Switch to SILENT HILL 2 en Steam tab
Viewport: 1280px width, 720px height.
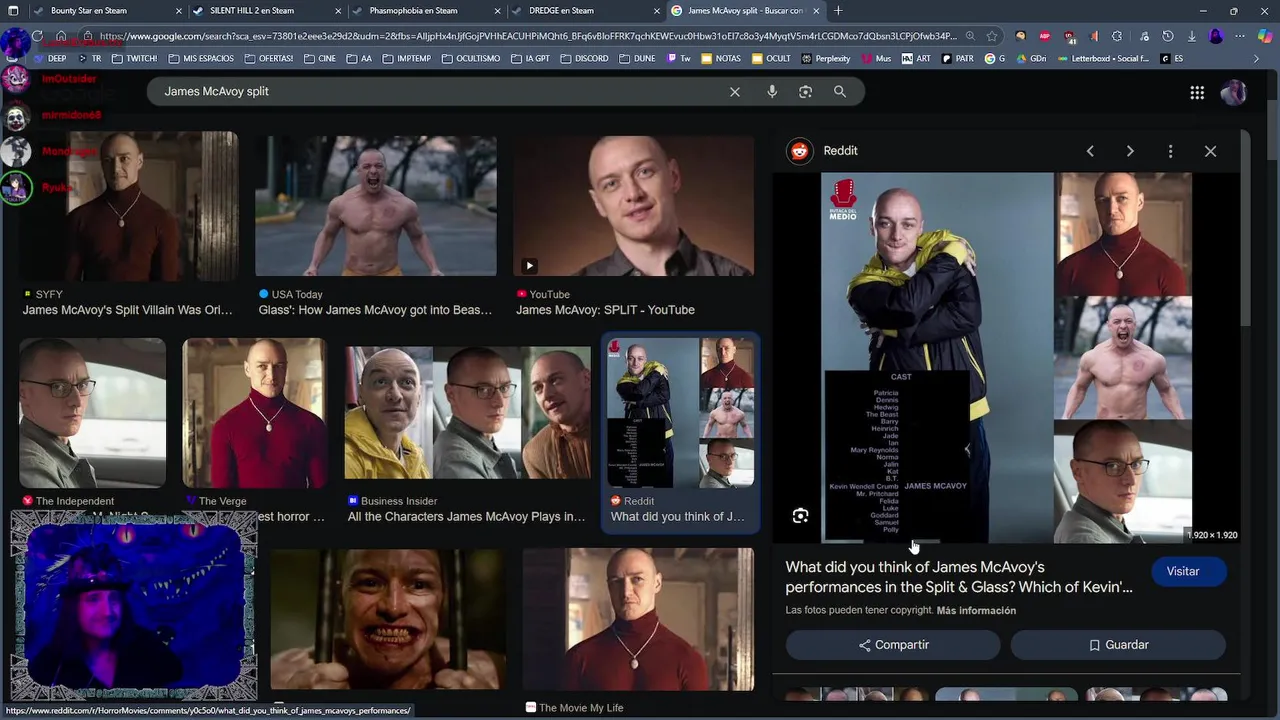click(266, 11)
